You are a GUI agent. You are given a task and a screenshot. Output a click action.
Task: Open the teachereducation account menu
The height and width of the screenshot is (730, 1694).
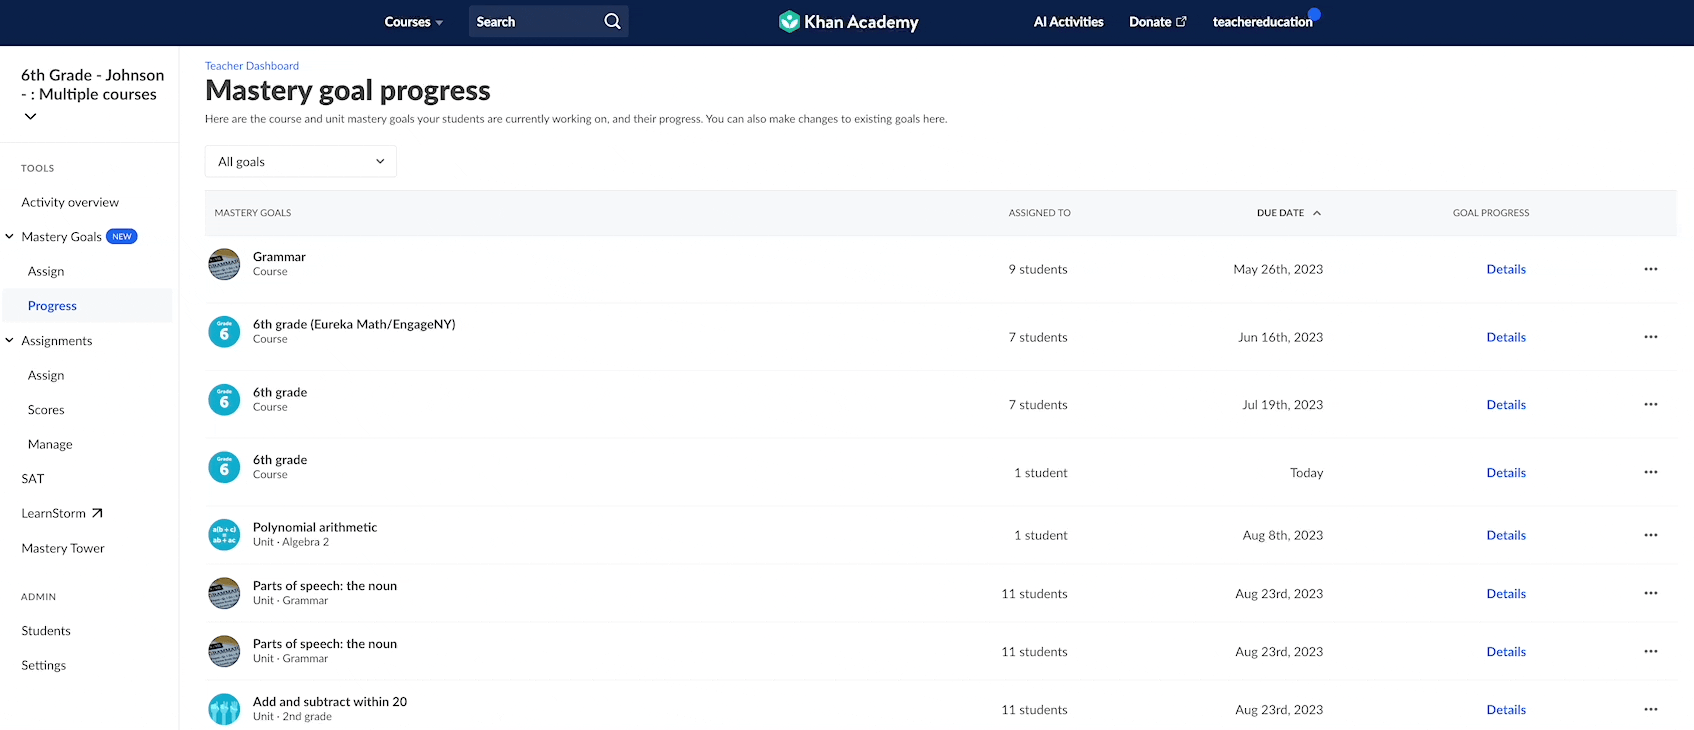click(x=1262, y=22)
